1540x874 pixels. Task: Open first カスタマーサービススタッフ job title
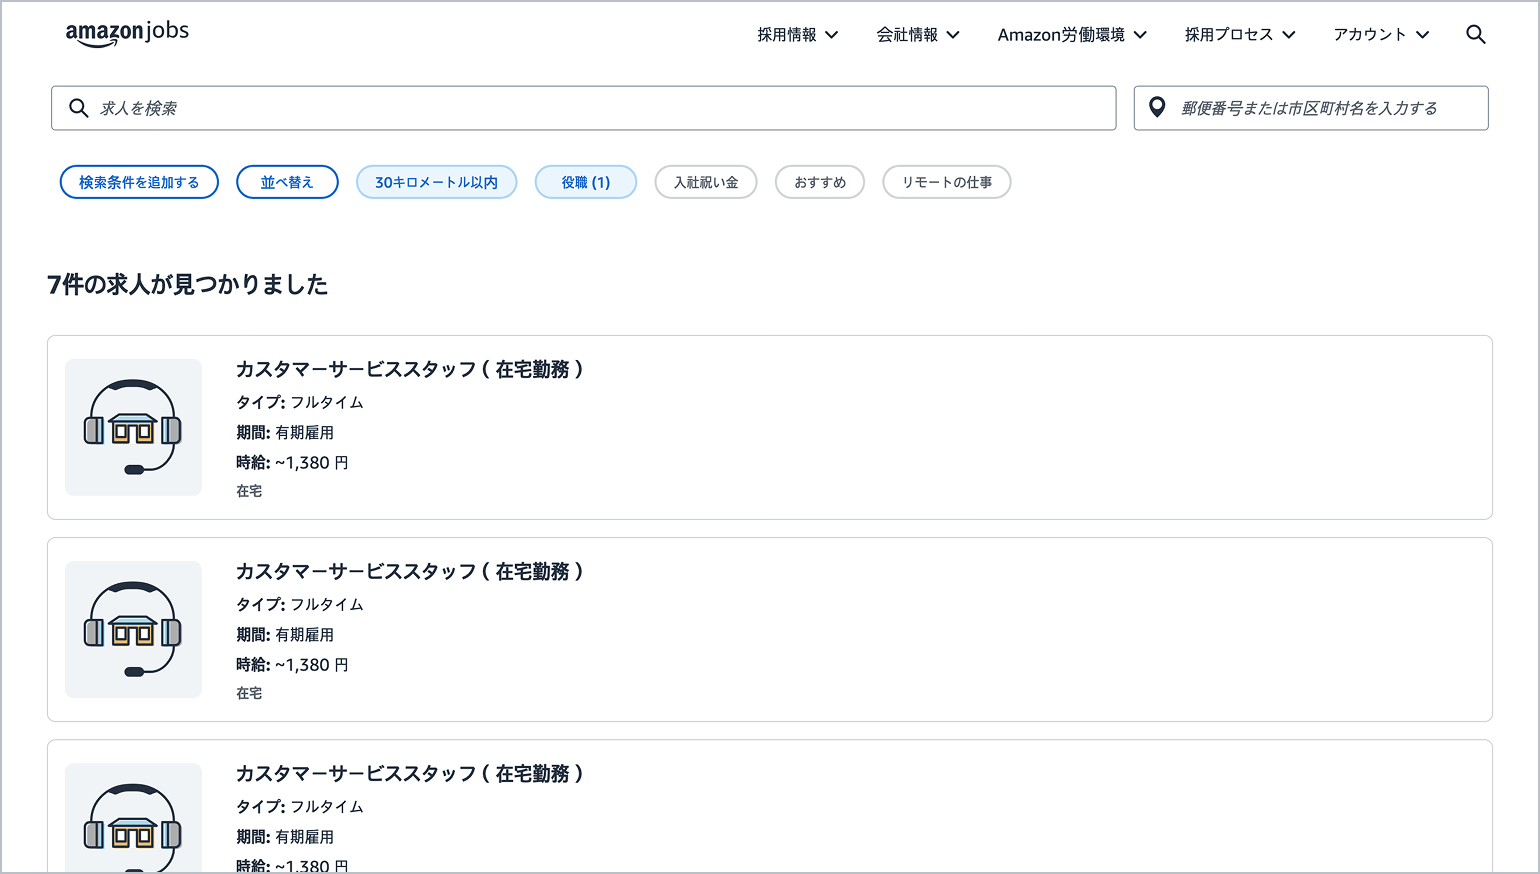click(x=410, y=369)
